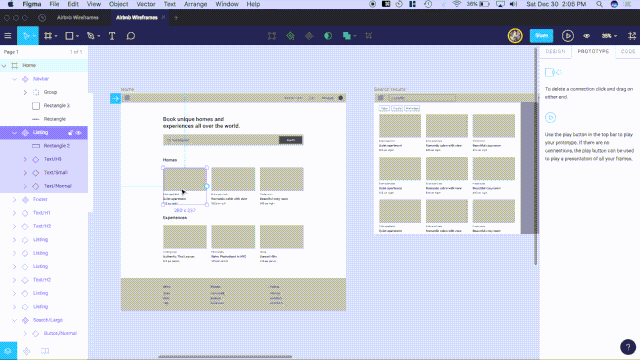The image size is (640, 360).
Task: Open the Vector menu
Action: pyautogui.click(x=146, y=4)
